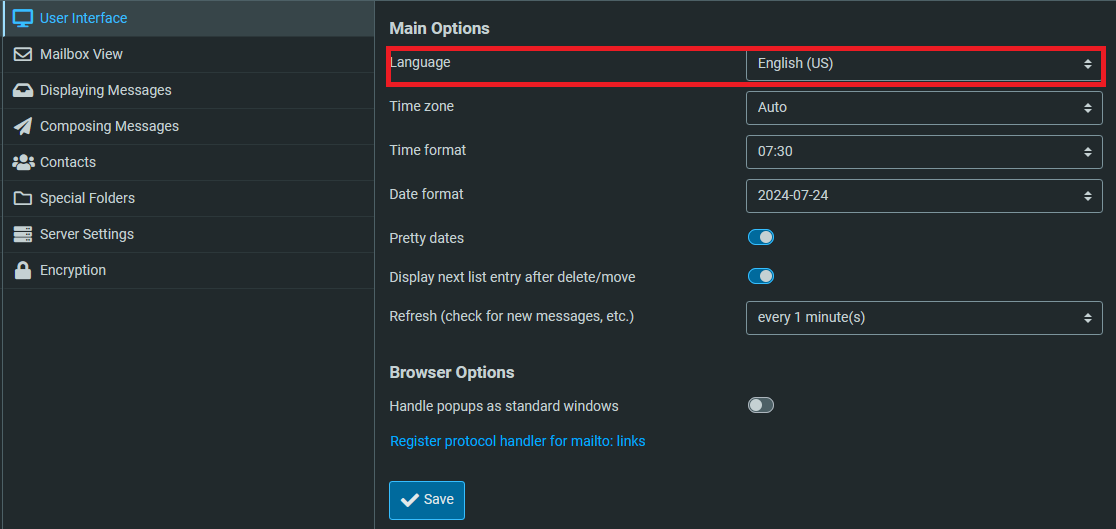Open the Time format selector
1116x529 pixels.
pos(924,151)
